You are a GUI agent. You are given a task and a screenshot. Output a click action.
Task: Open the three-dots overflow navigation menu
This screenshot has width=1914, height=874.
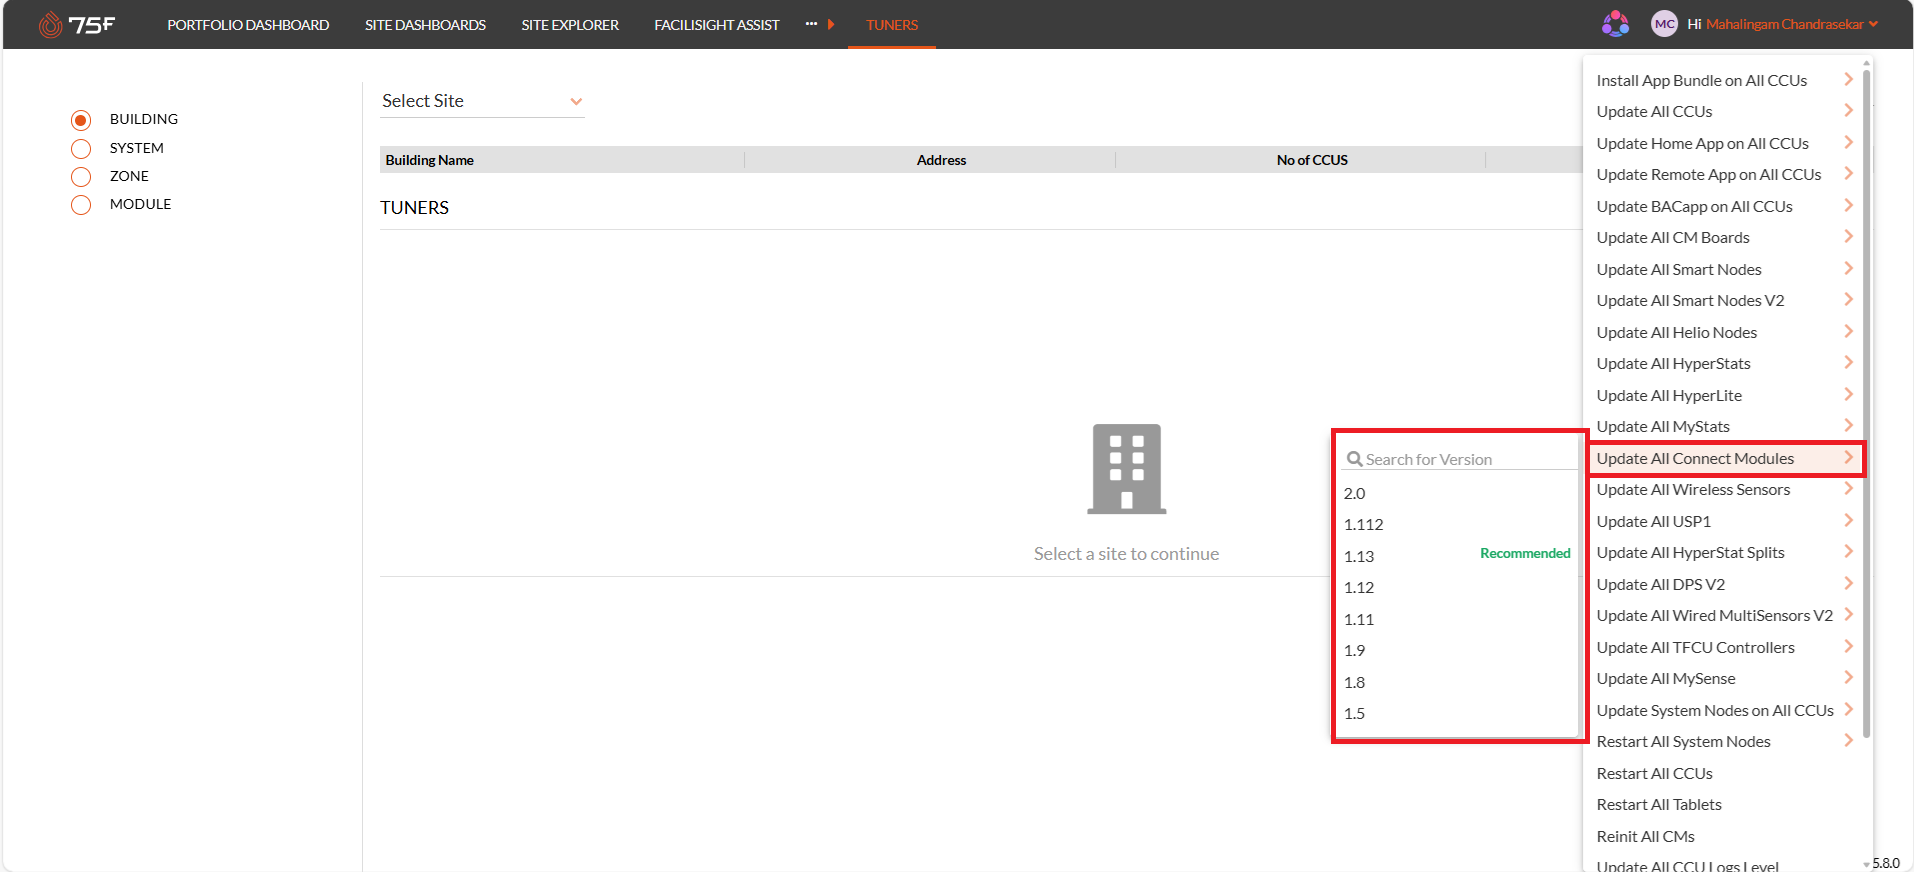pos(811,24)
